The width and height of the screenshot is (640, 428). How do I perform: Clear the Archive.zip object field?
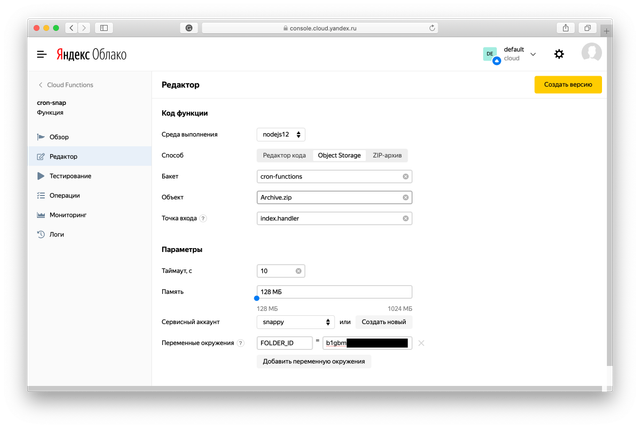[x=405, y=197]
